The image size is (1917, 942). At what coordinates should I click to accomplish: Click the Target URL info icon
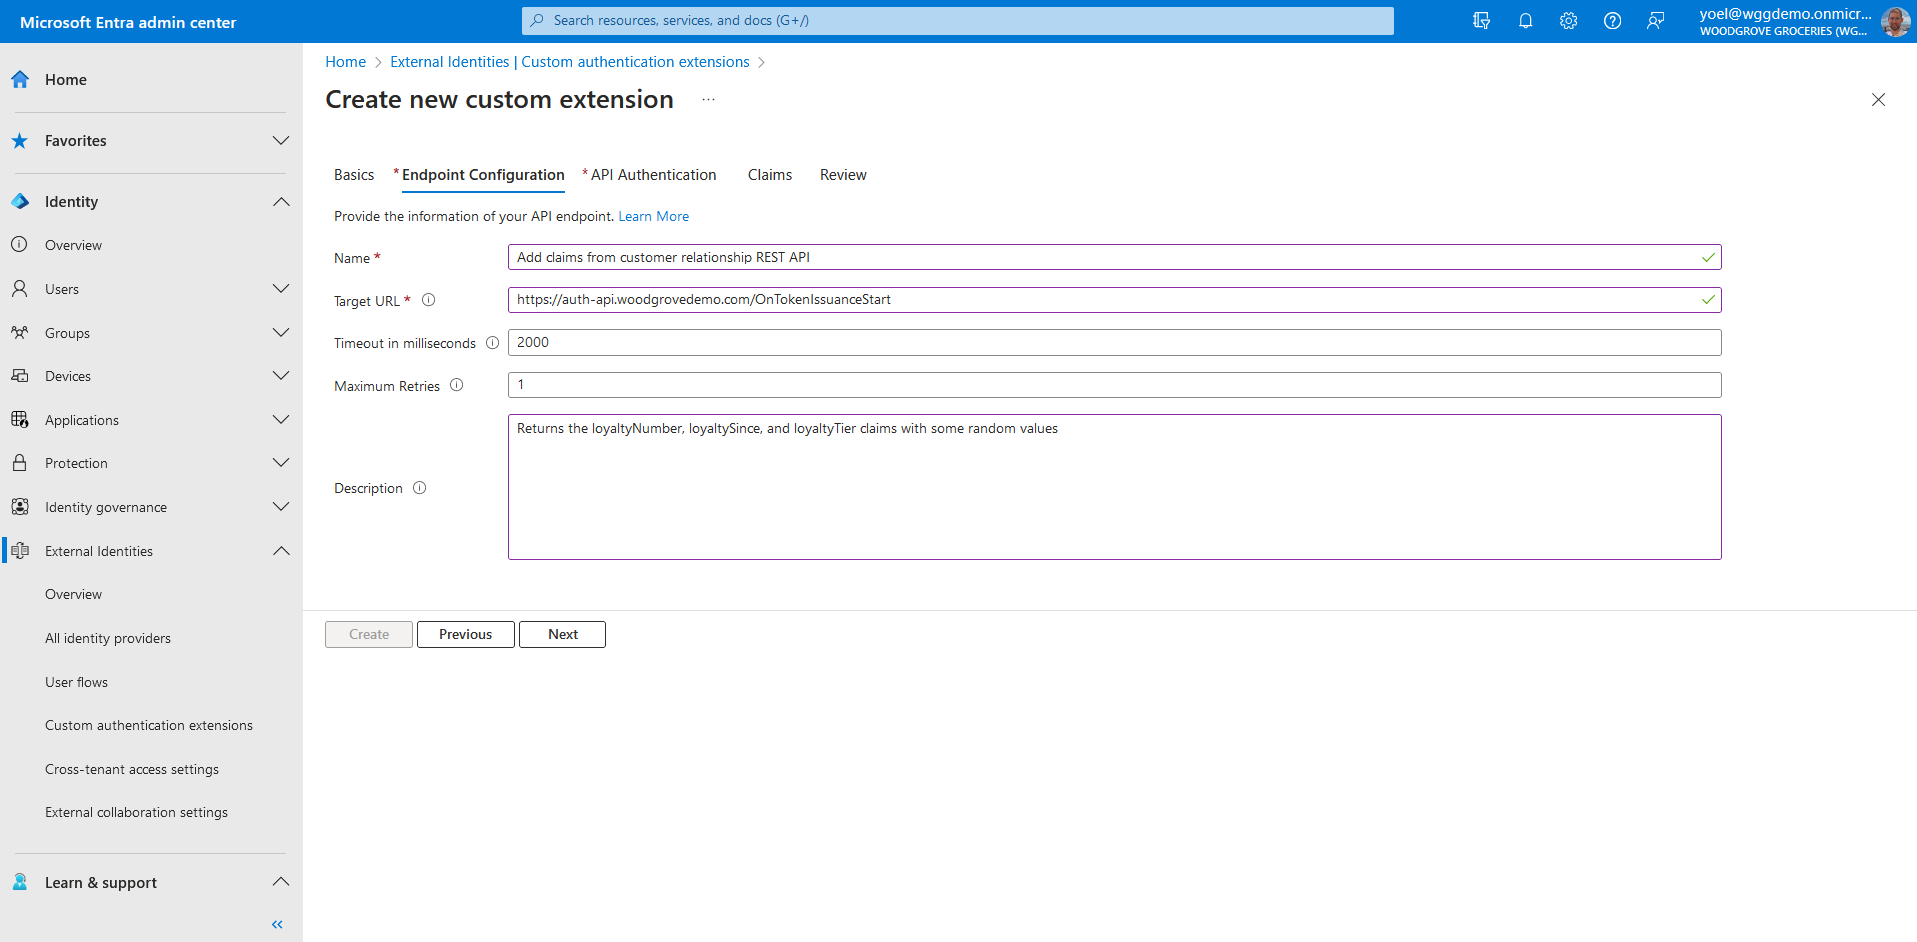pyautogui.click(x=428, y=300)
